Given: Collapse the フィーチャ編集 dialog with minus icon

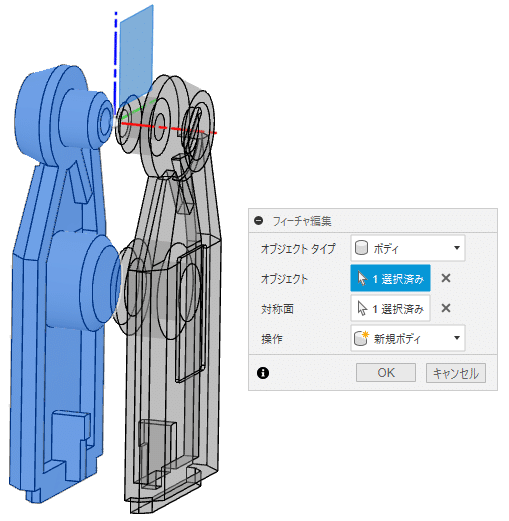Looking at the screenshot, I should [259, 221].
